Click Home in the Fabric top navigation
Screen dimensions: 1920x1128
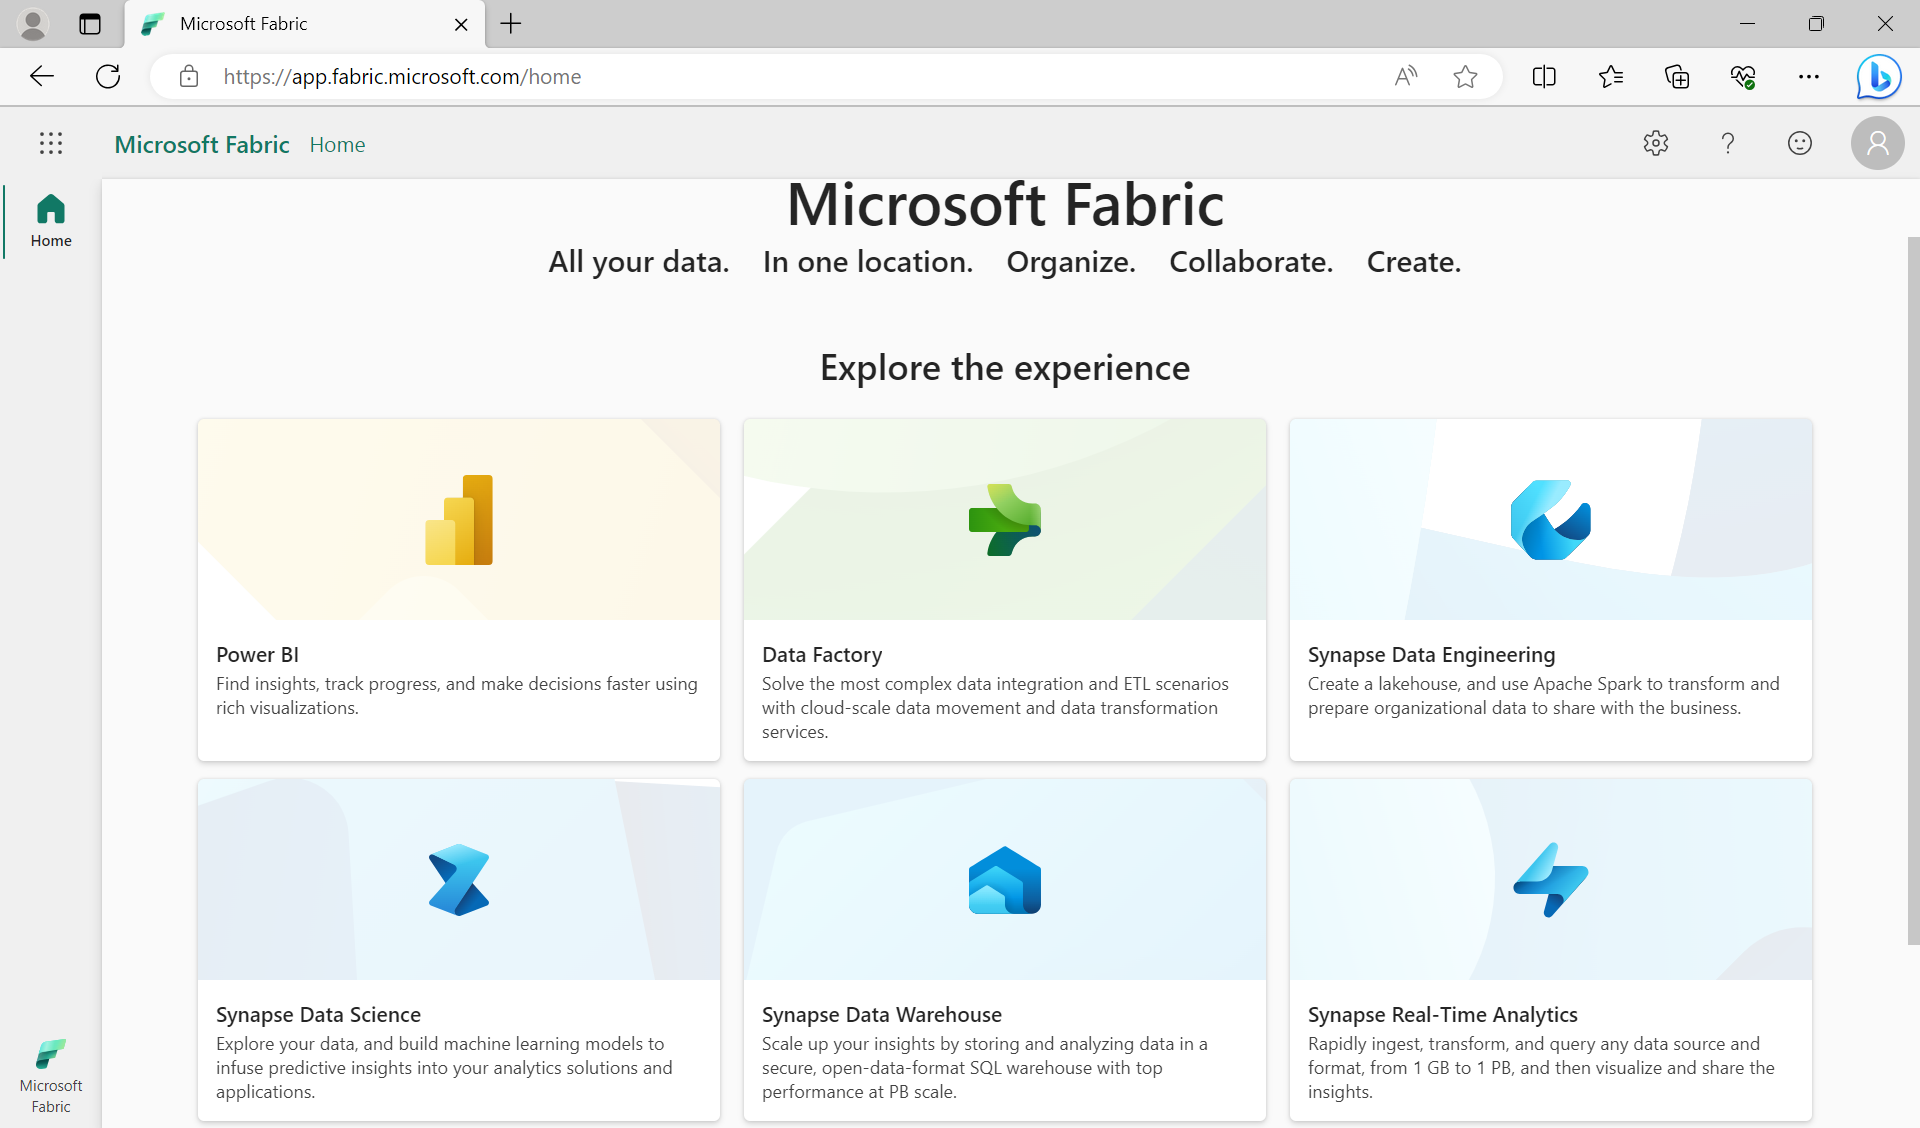click(x=337, y=144)
